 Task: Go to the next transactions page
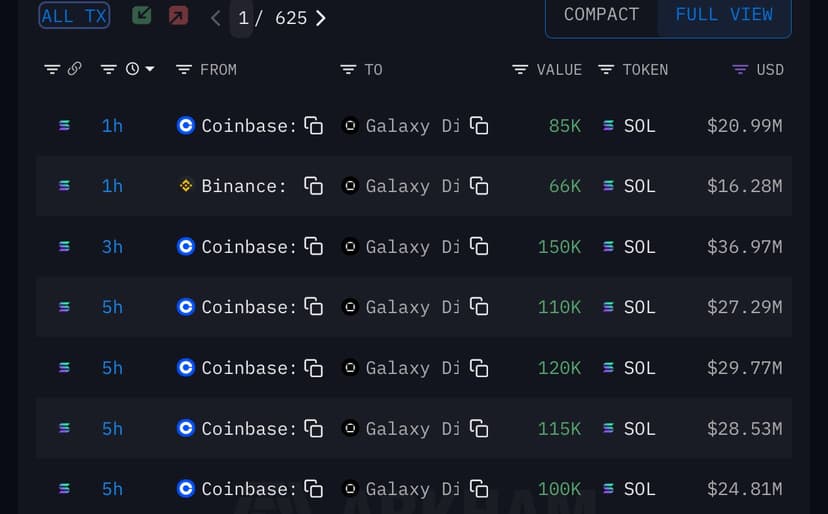[321, 18]
